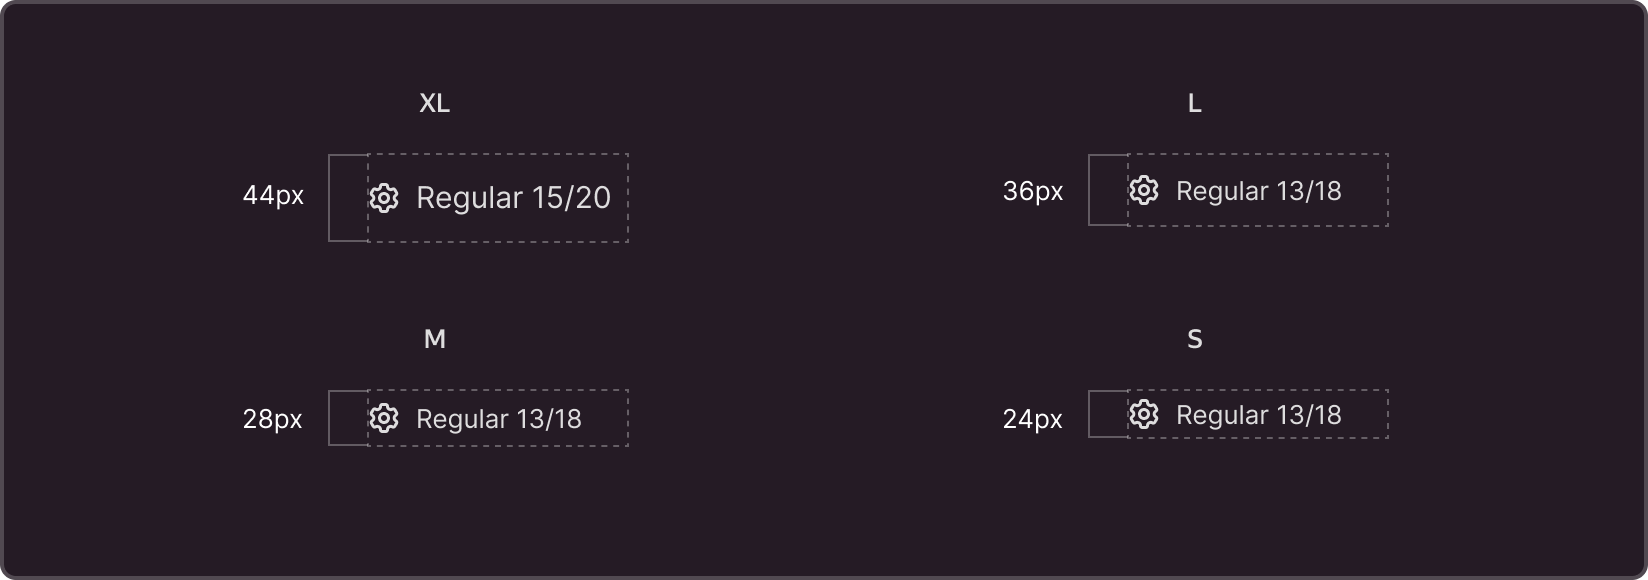This screenshot has height=580, width=1648.
Task: Click the solid padding box beside M item
Action: 348,418
